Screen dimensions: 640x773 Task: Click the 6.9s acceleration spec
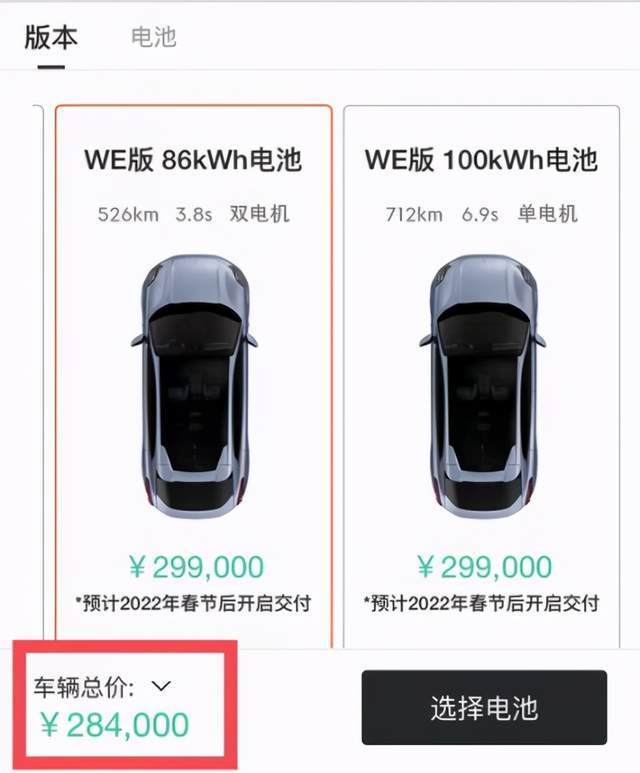(x=480, y=214)
